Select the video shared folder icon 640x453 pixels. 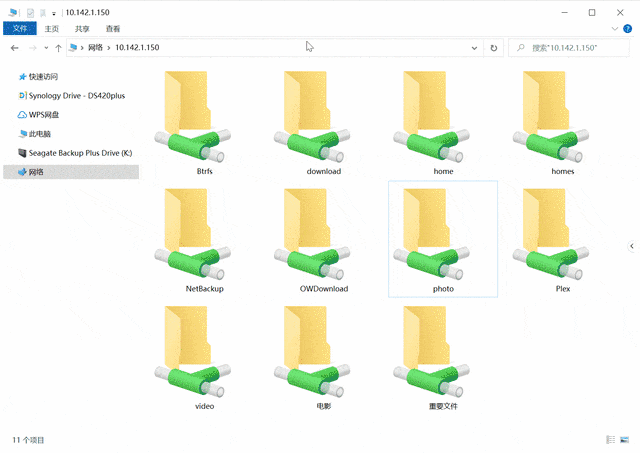pyautogui.click(x=193, y=352)
